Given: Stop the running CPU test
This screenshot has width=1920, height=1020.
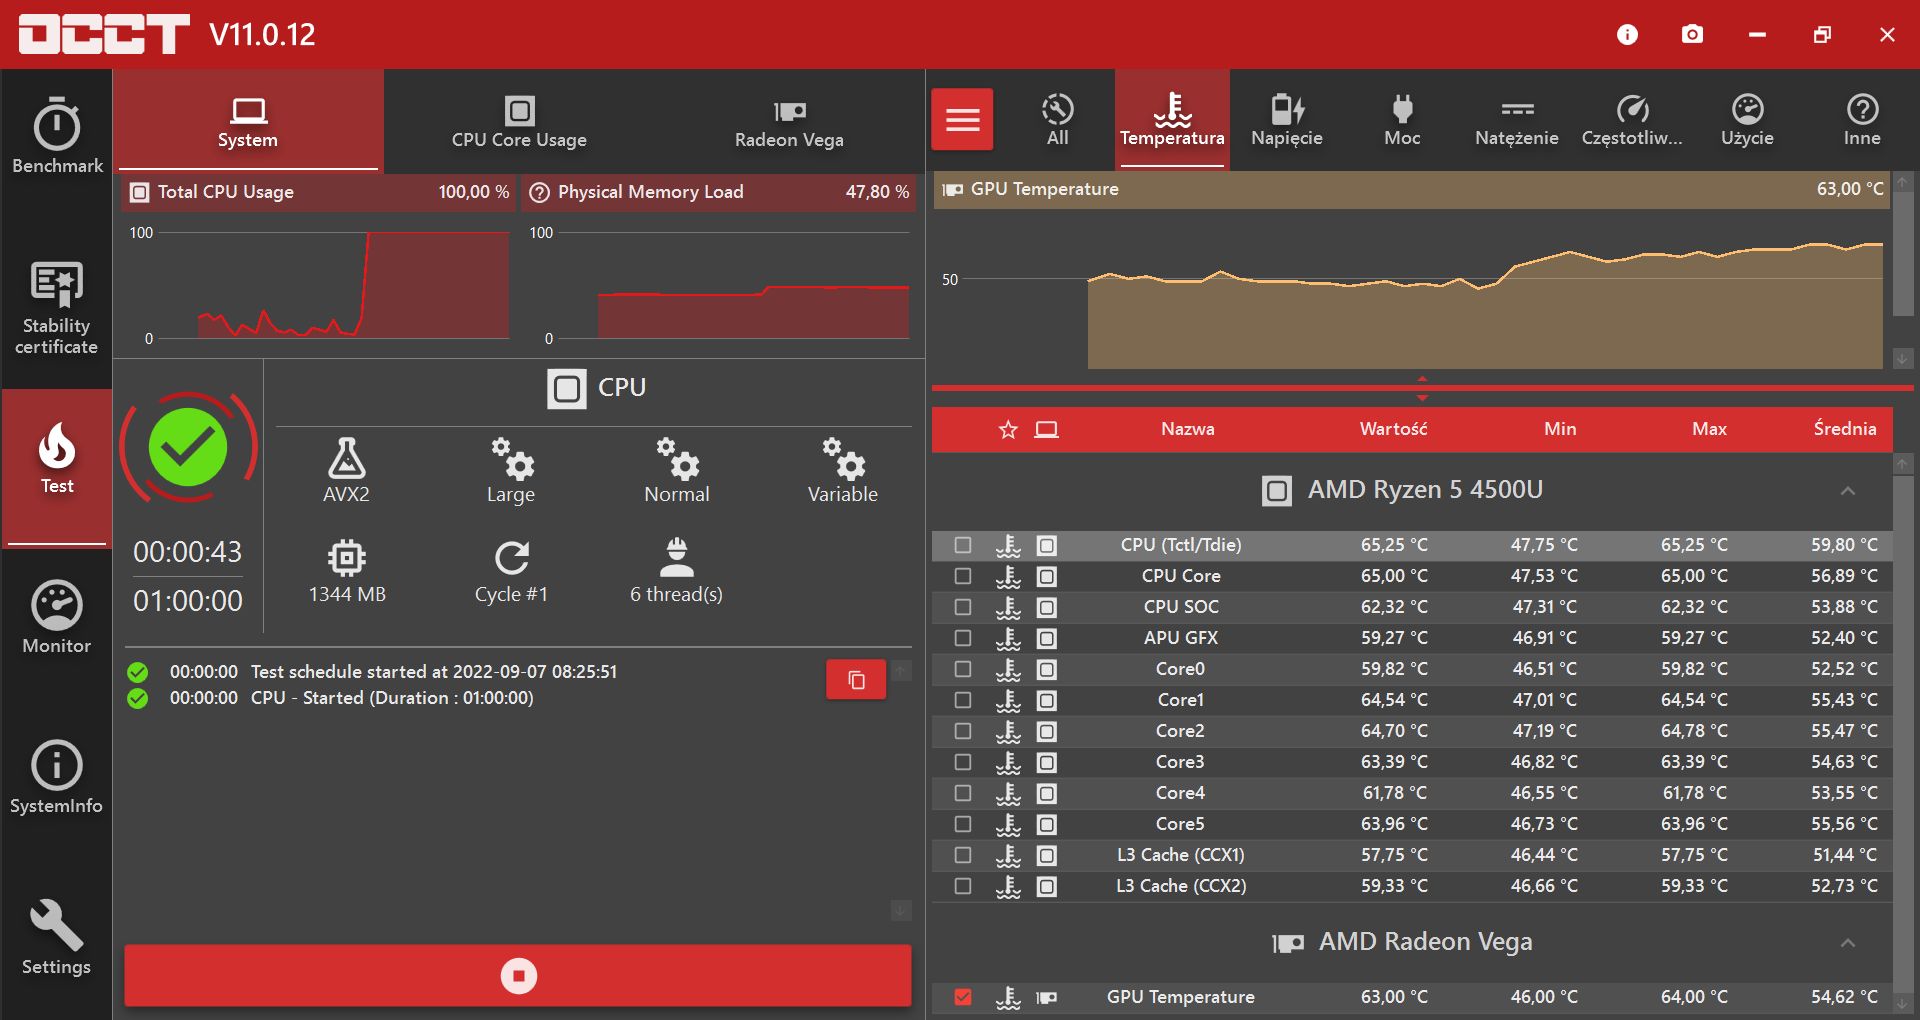Looking at the screenshot, I should (x=518, y=975).
